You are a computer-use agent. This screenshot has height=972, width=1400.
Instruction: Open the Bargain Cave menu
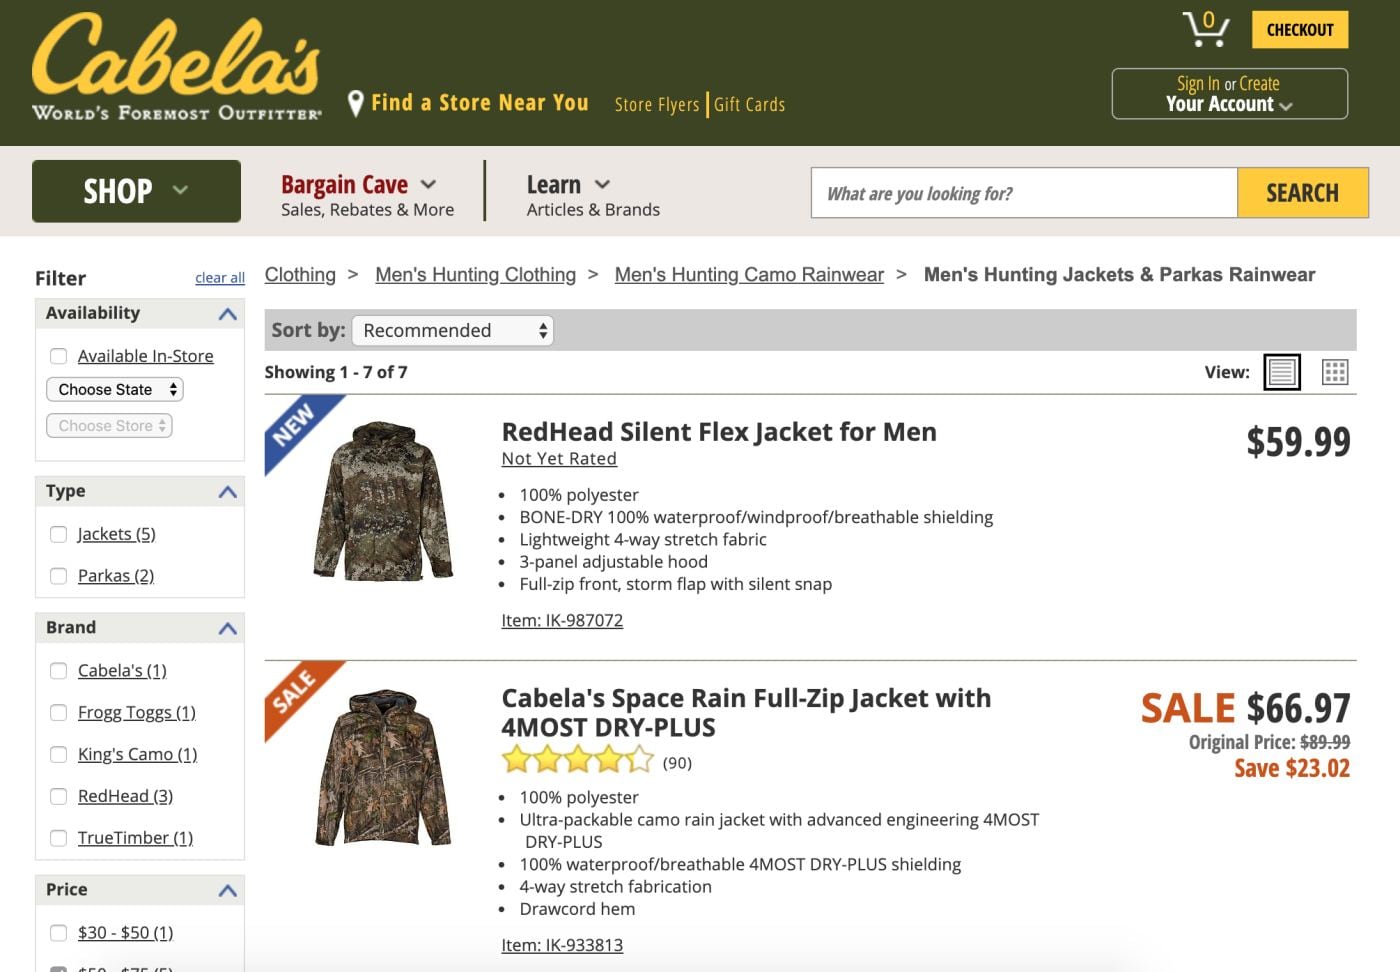359,185
